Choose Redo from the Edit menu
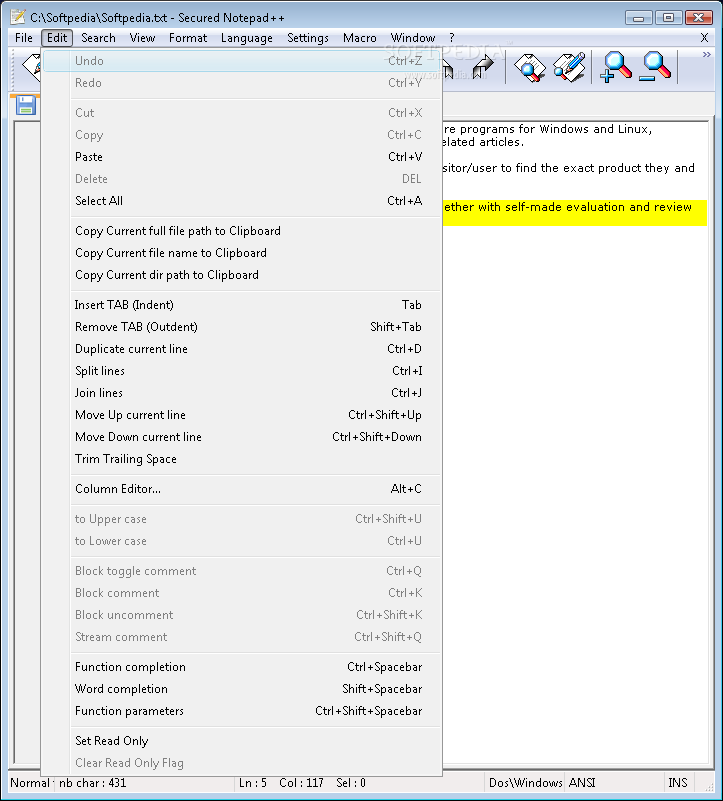This screenshot has height=801, width=723. (x=241, y=83)
